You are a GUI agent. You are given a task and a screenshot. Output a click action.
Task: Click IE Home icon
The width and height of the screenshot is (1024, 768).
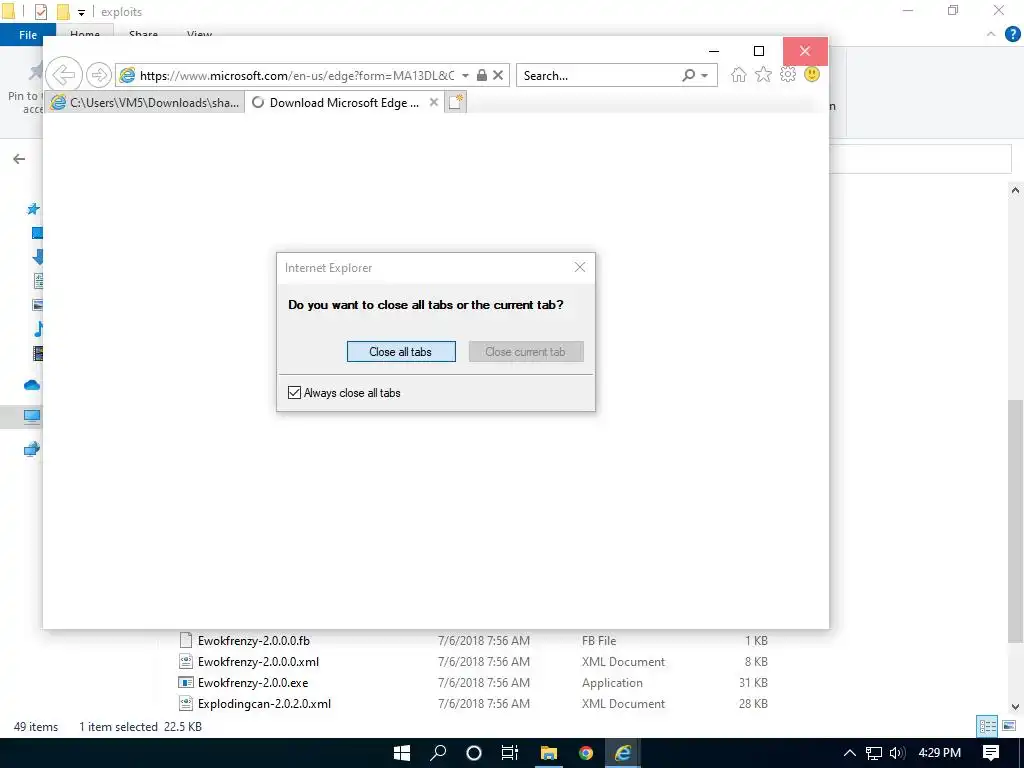point(739,74)
